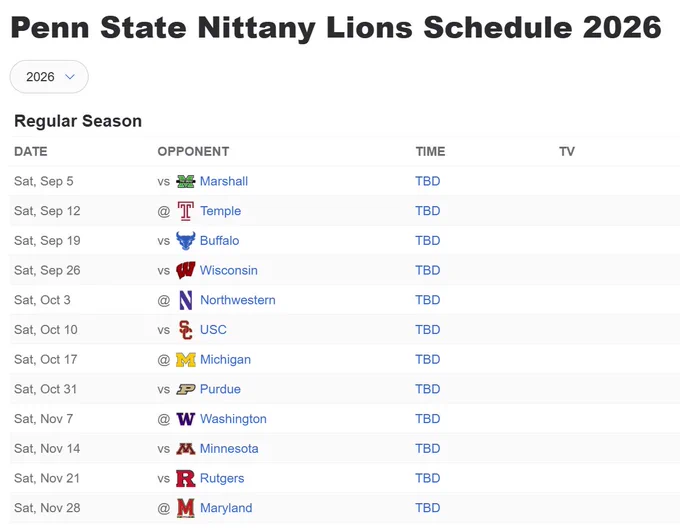Screen dimensions: 680x531
Task: Click TBD time for Maryland game
Action: tap(428, 508)
